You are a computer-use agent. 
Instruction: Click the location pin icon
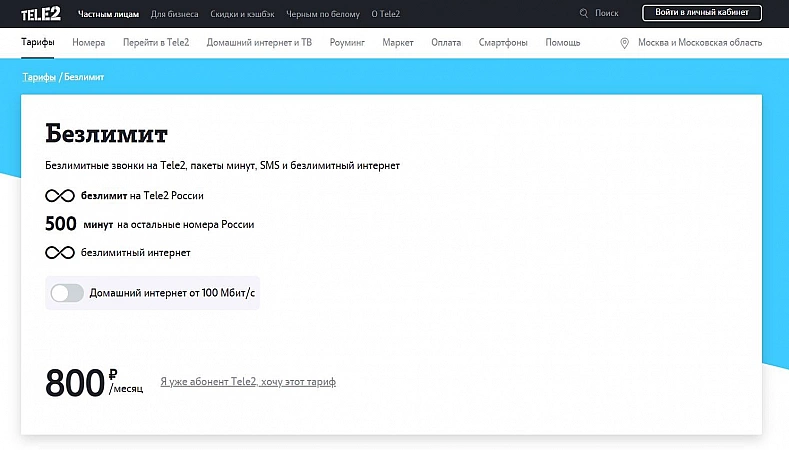point(625,43)
